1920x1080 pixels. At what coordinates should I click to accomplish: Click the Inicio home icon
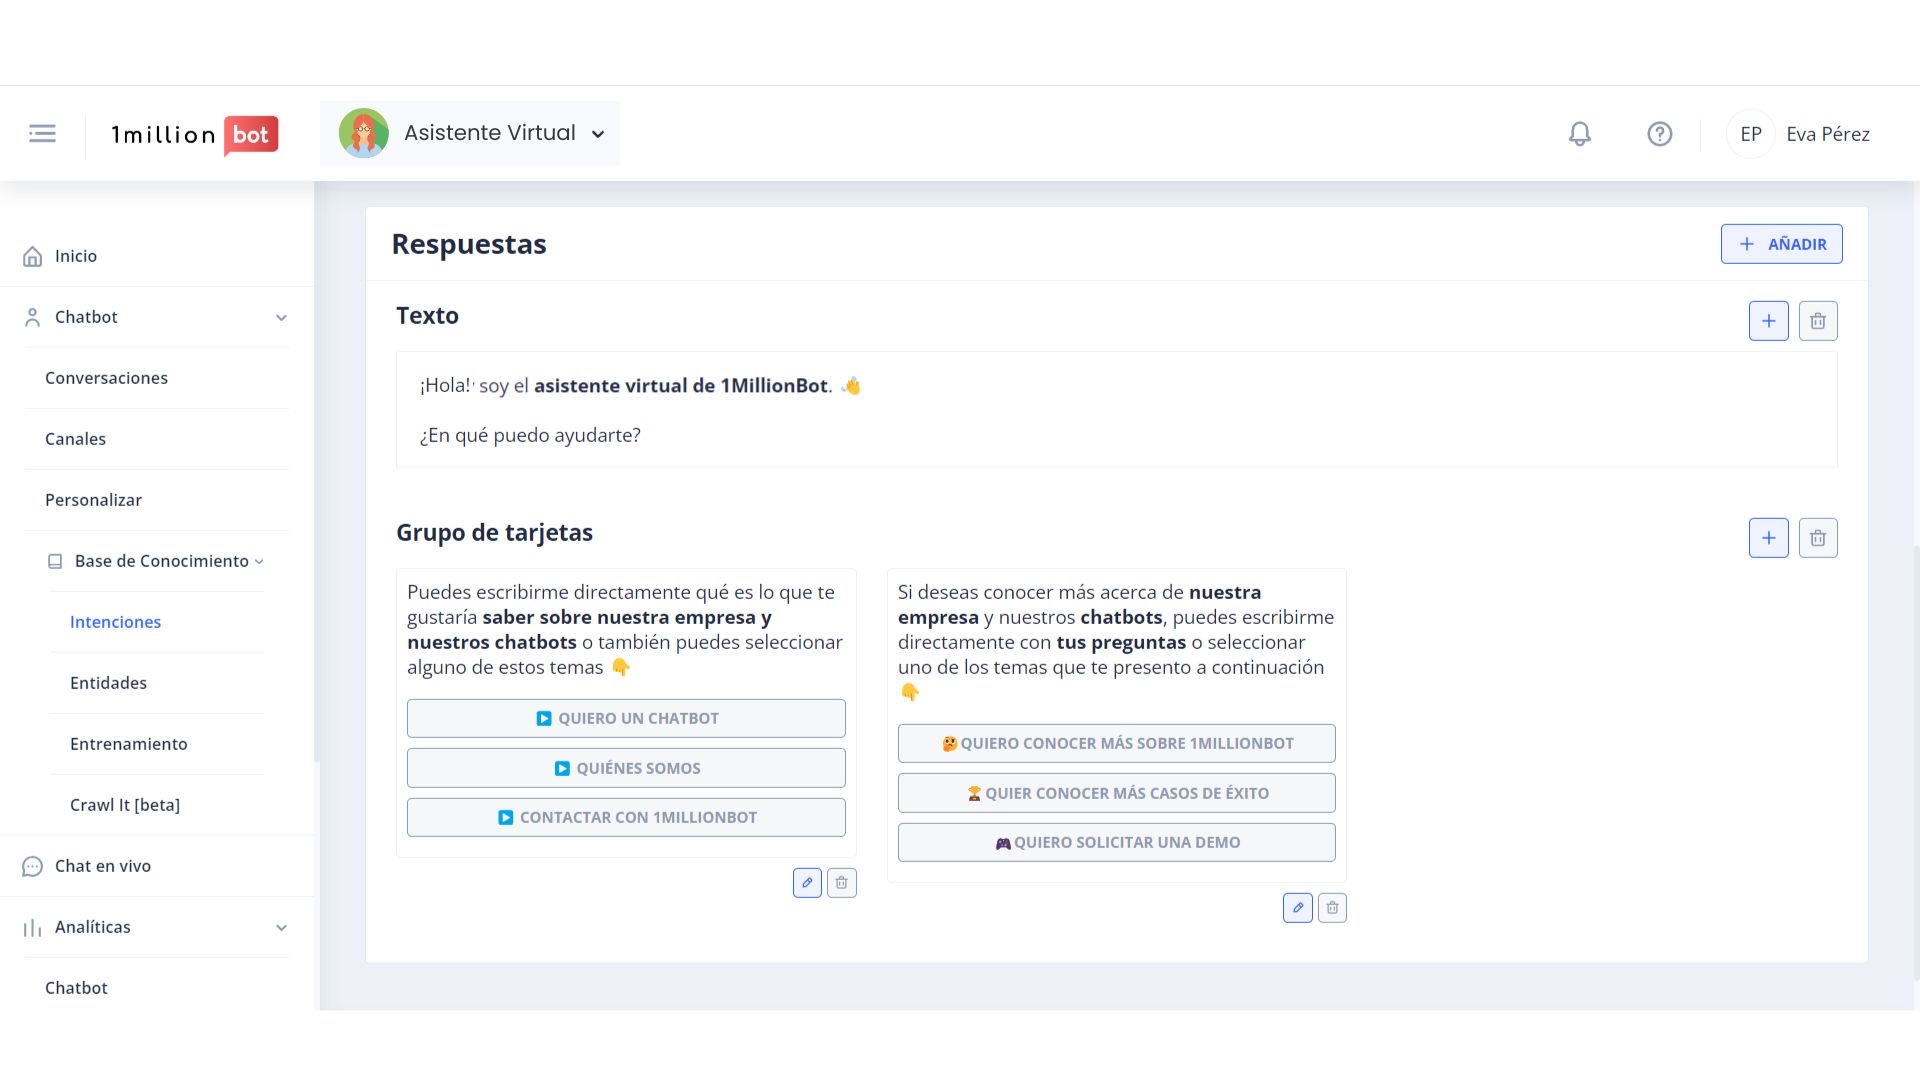(33, 257)
